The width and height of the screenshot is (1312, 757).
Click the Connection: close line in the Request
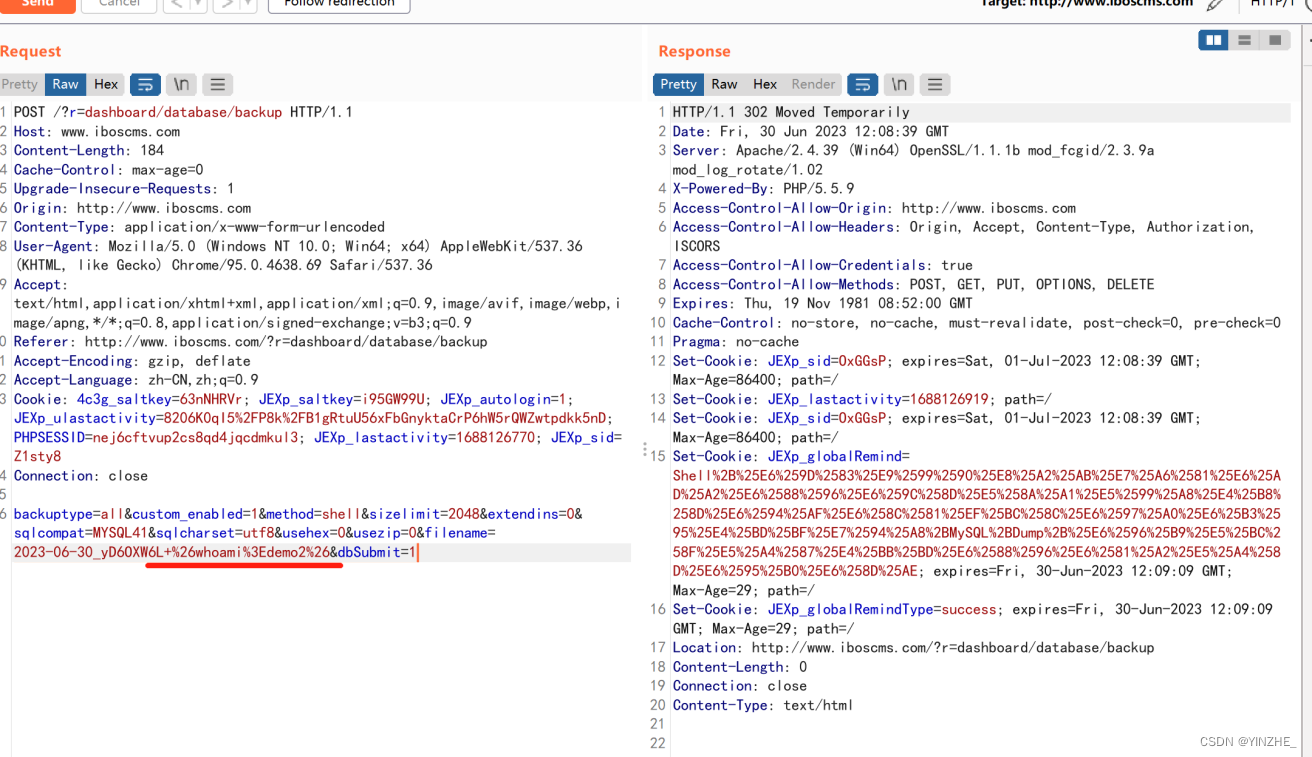(81, 475)
